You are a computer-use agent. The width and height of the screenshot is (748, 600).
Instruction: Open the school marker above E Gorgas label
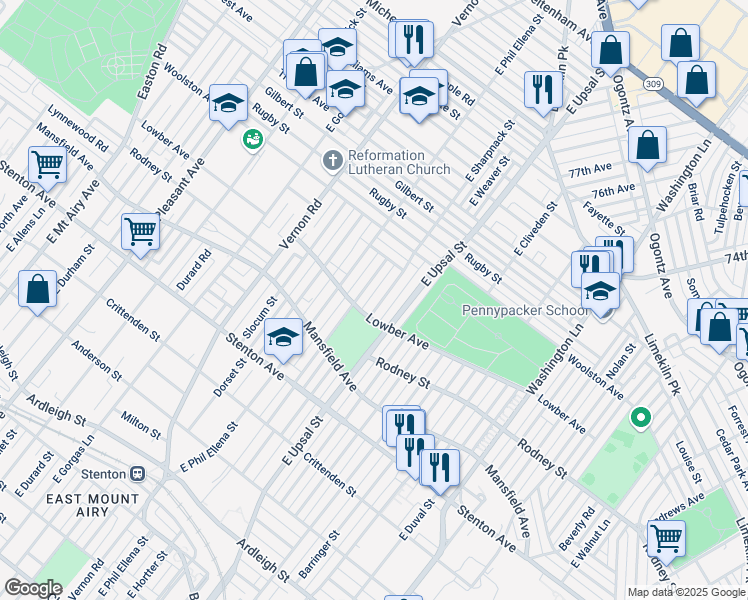345,90
